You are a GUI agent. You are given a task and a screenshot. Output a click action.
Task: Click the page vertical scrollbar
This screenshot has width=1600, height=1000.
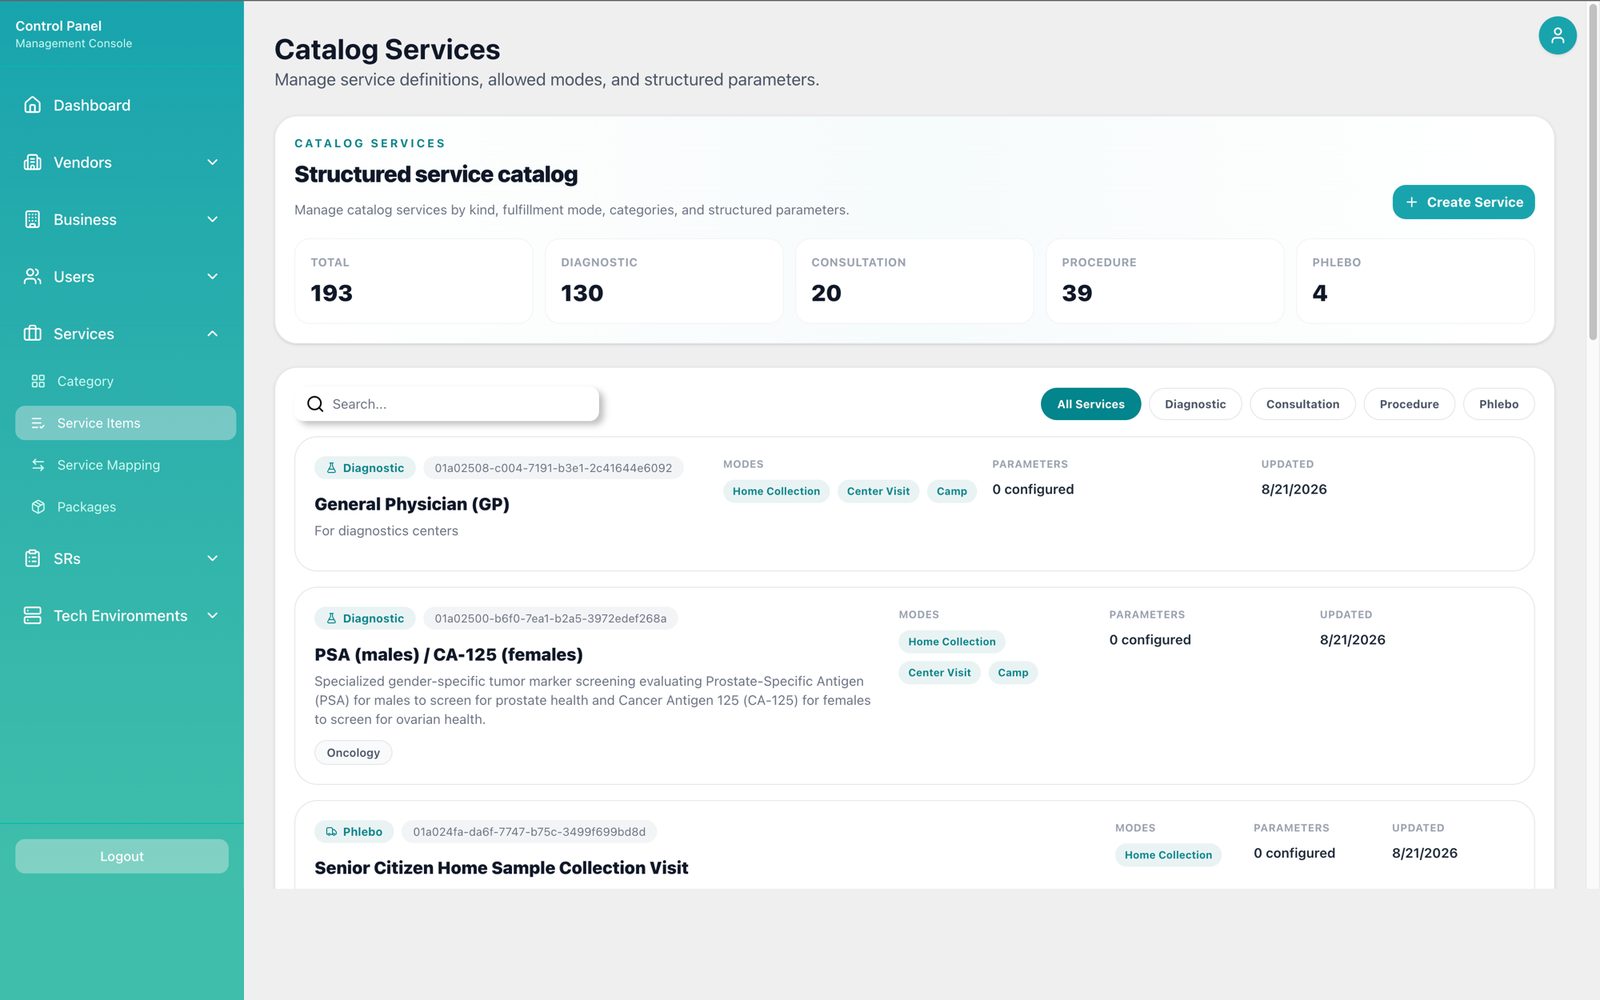(1593, 172)
